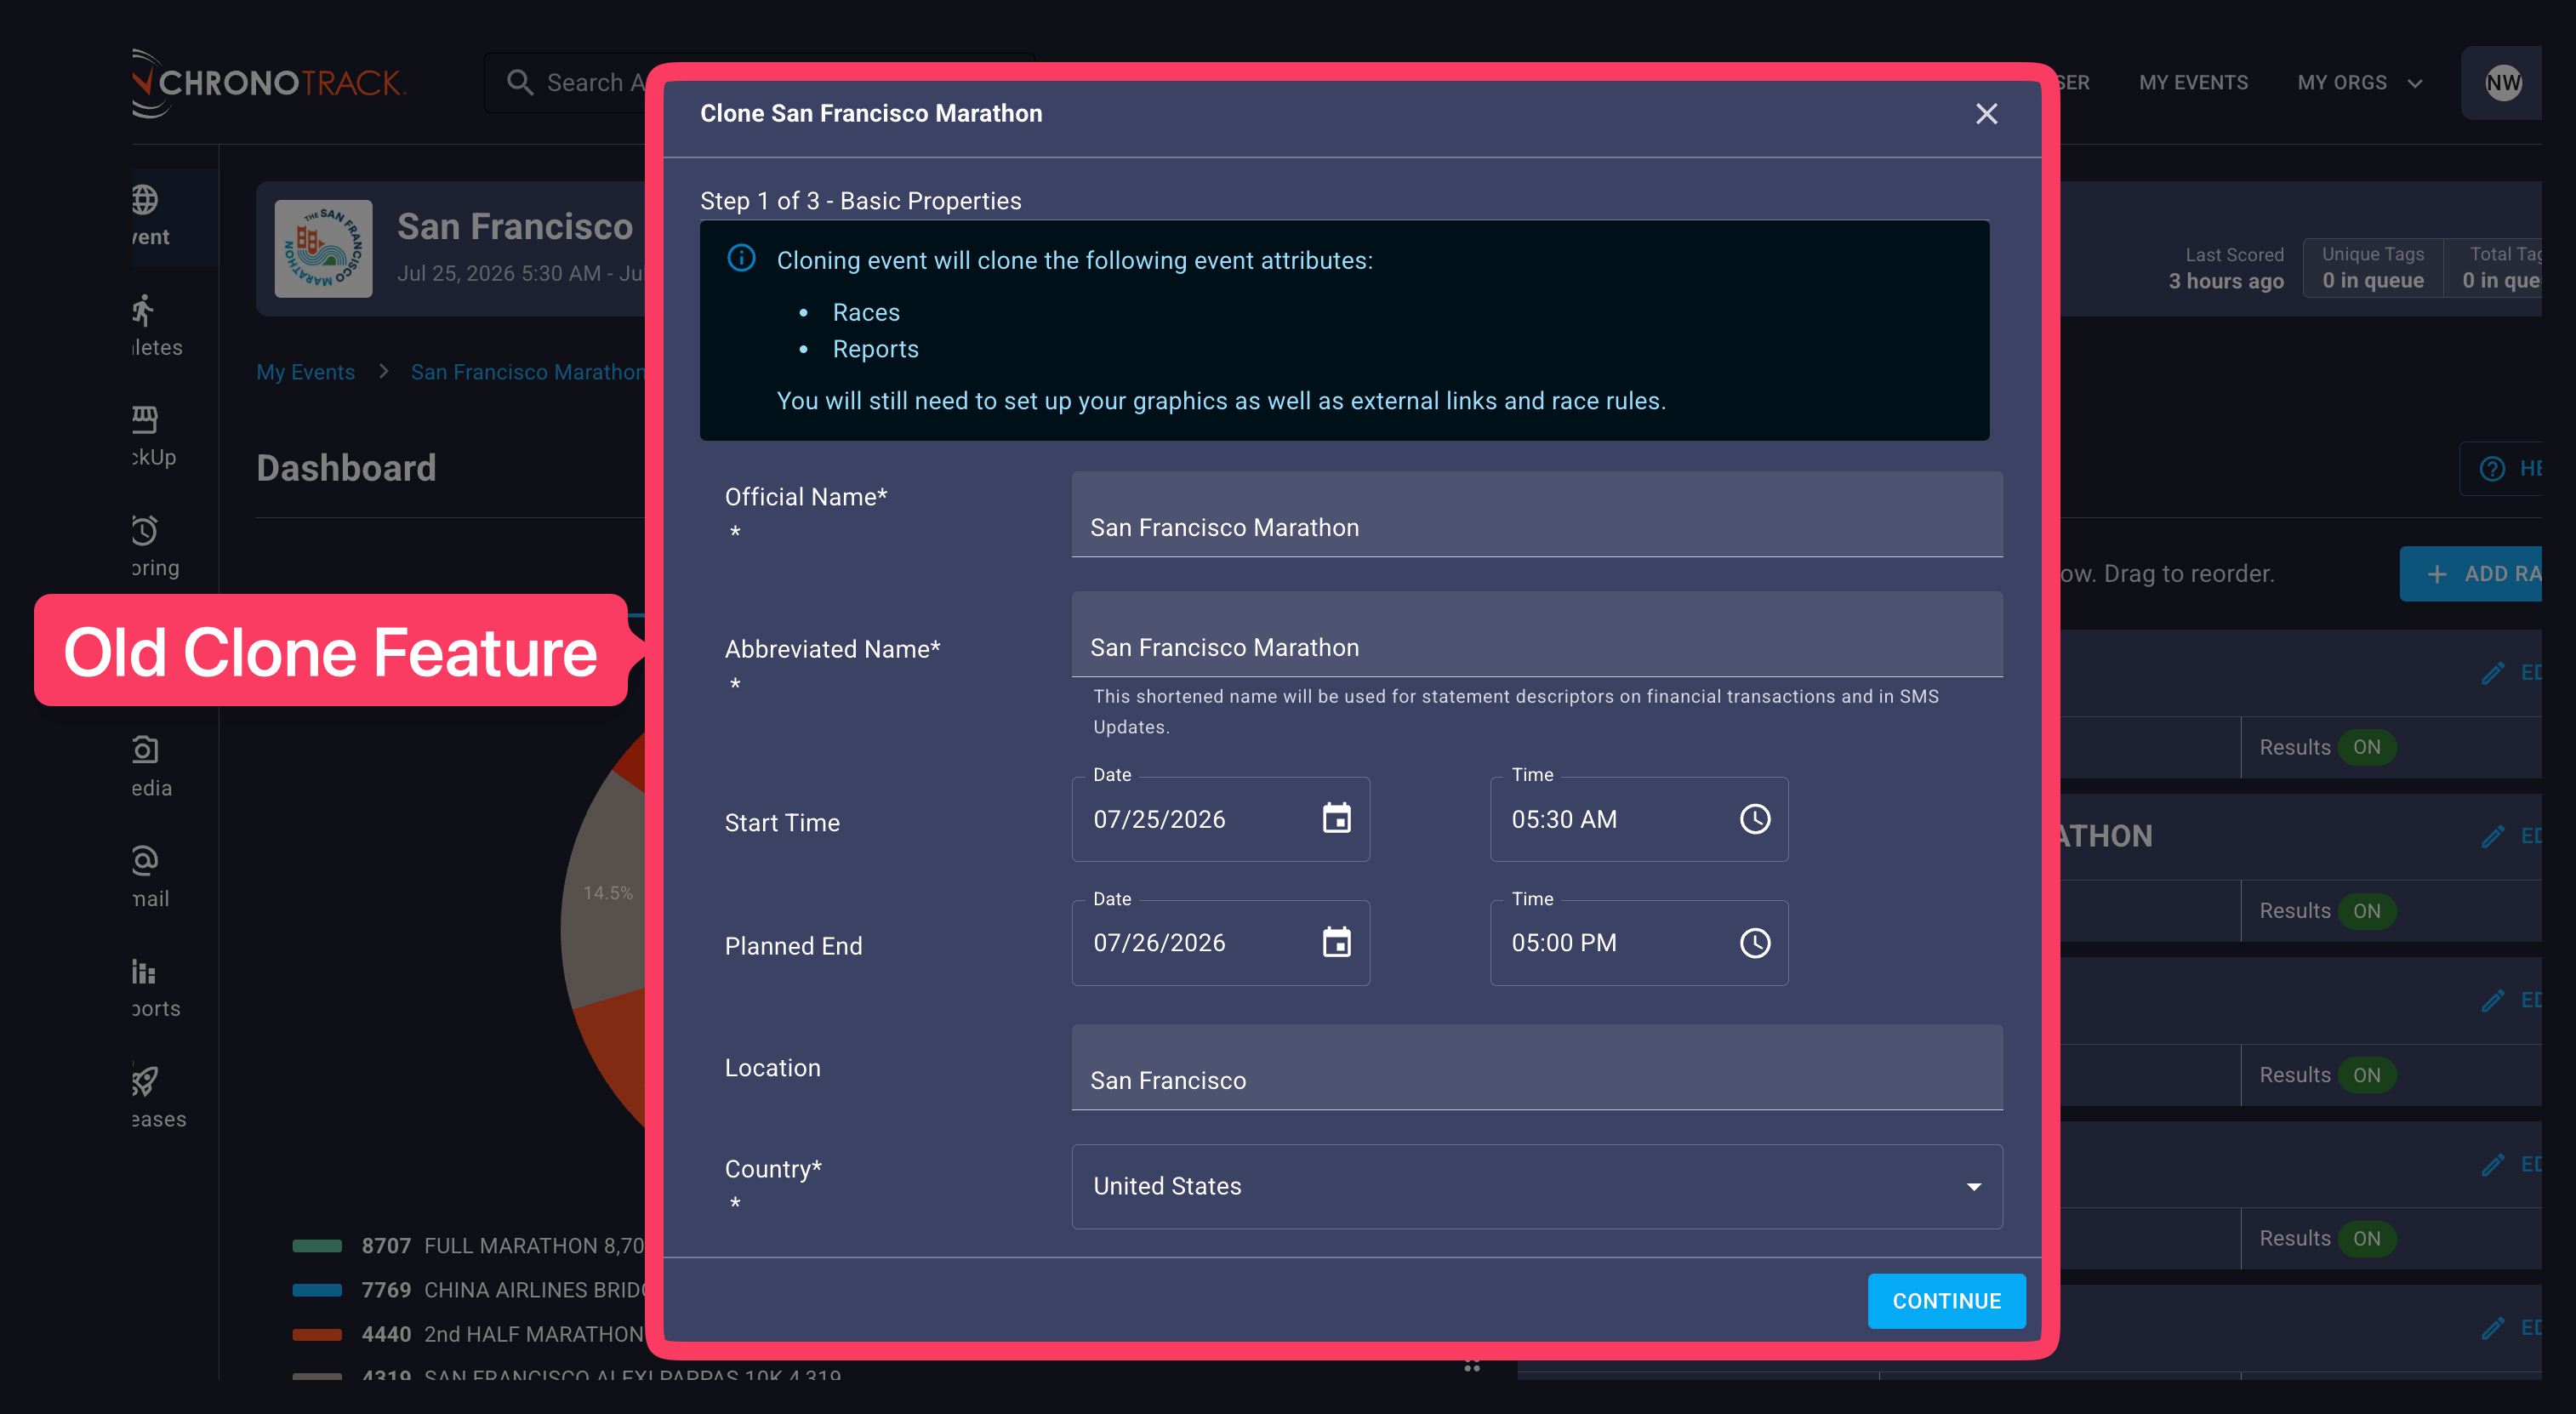Image resolution: width=2576 pixels, height=1414 pixels.
Task: Open the Releases rocket icon in sidebar
Action: point(144,1081)
